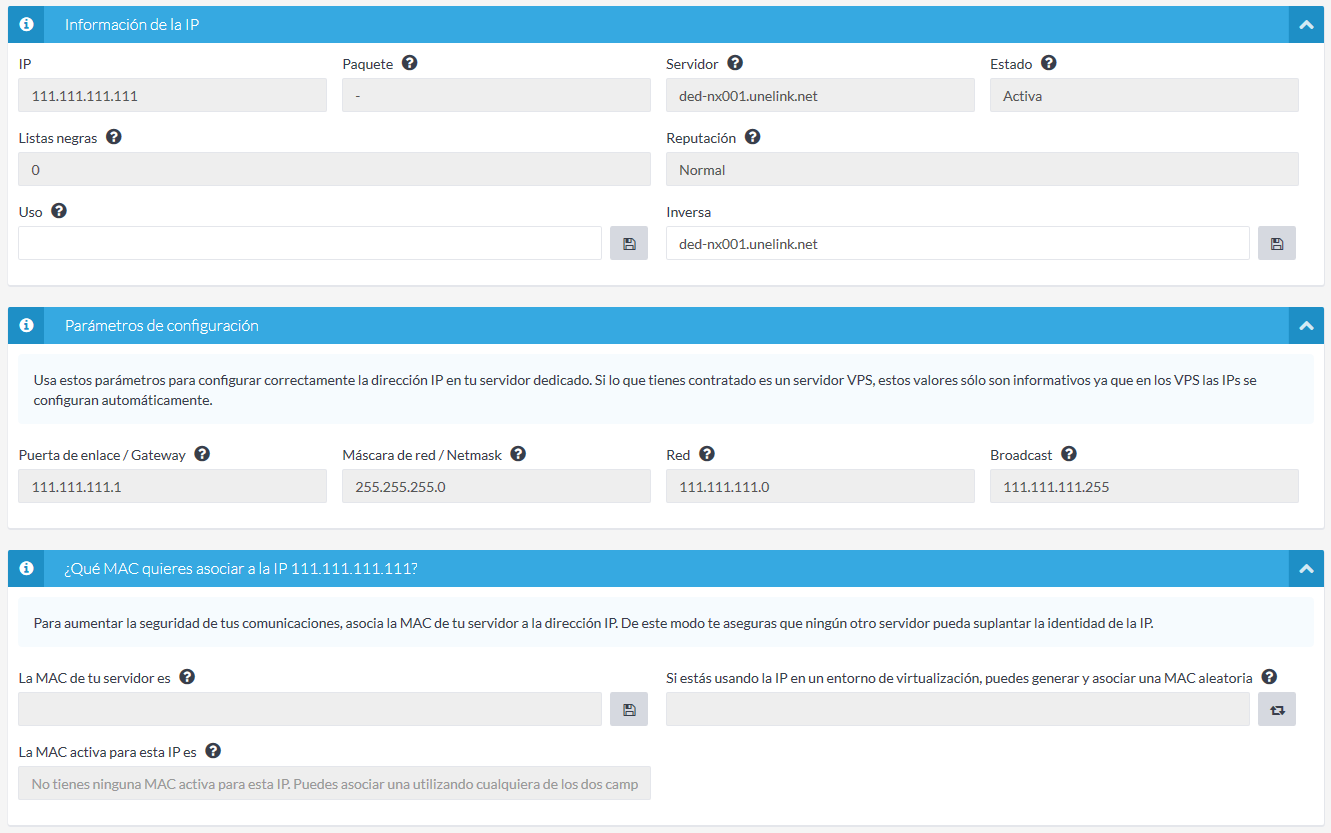The width and height of the screenshot is (1331, 833).
Task: Click the info icon in Parámetros de configuración header
Action: pyautogui.click(x=26, y=326)
